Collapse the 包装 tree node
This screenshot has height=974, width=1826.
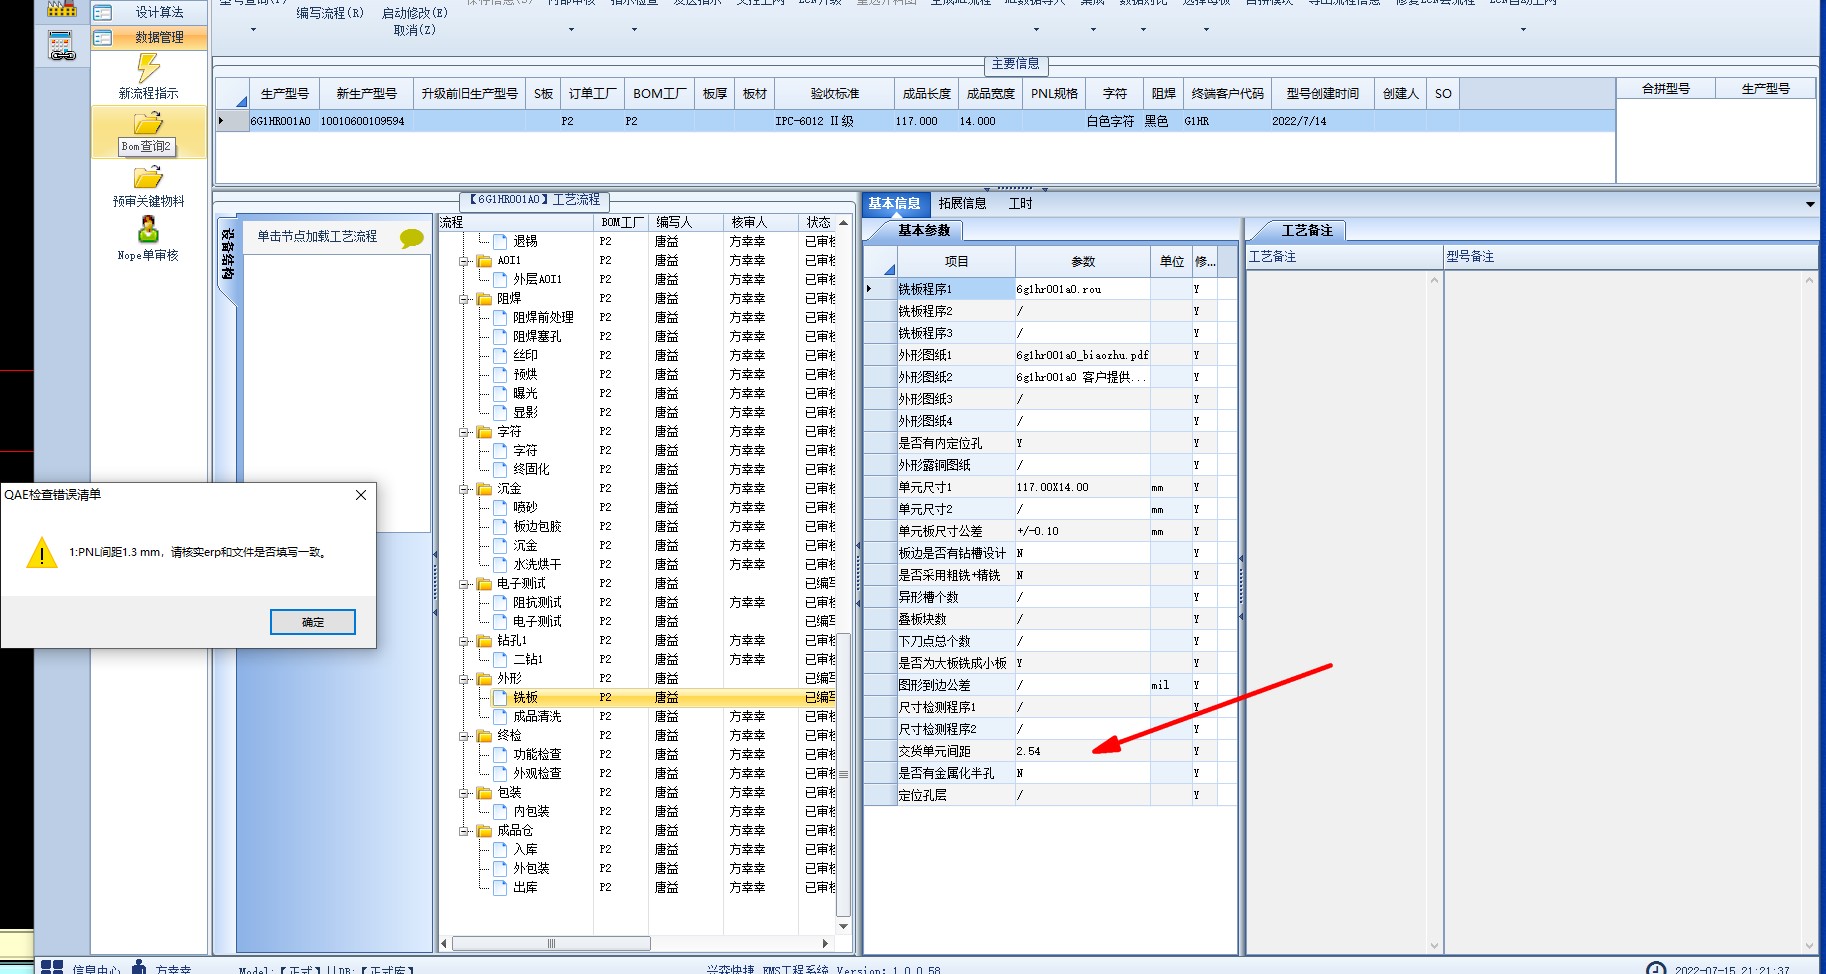(465, 793)
